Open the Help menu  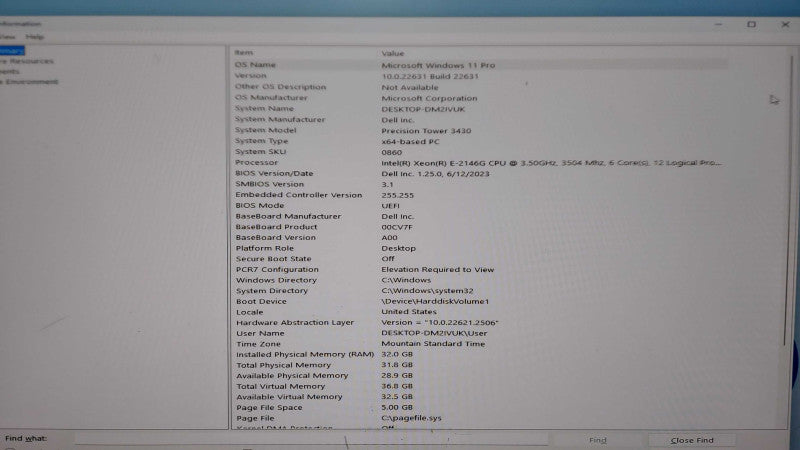pyautogui.click(x=35, y=37)
